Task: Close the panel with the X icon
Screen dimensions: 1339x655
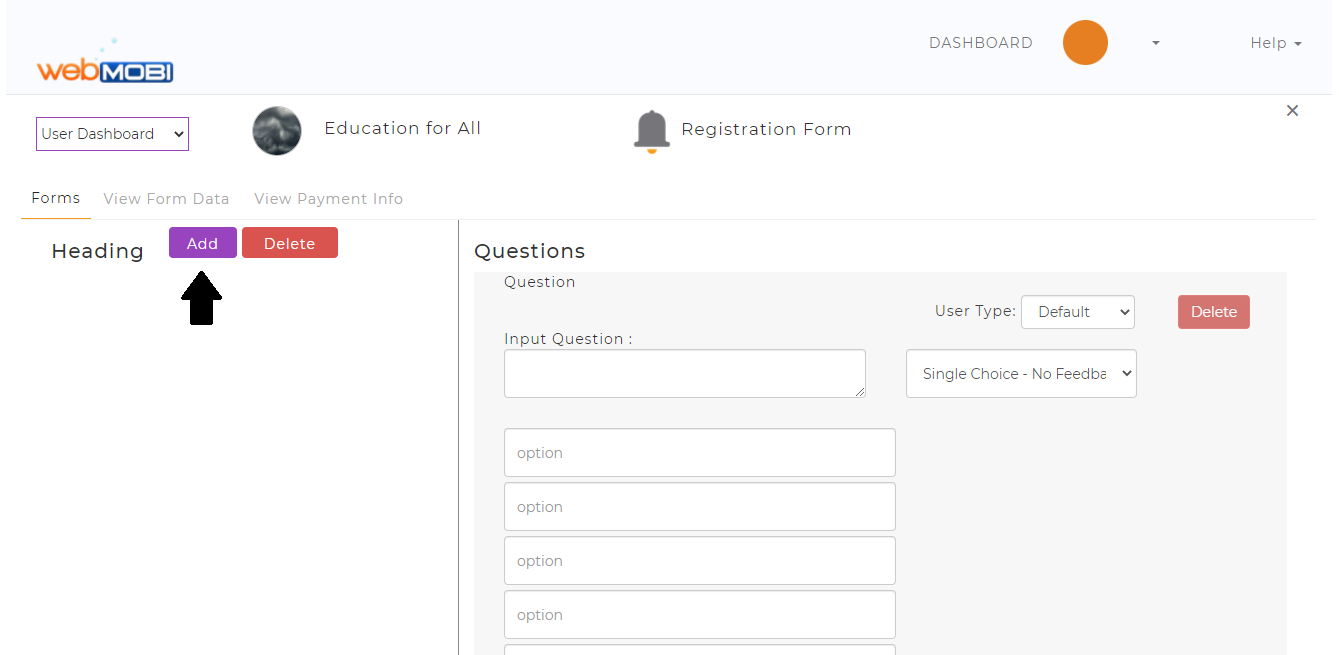Action: pos(1292,110)
